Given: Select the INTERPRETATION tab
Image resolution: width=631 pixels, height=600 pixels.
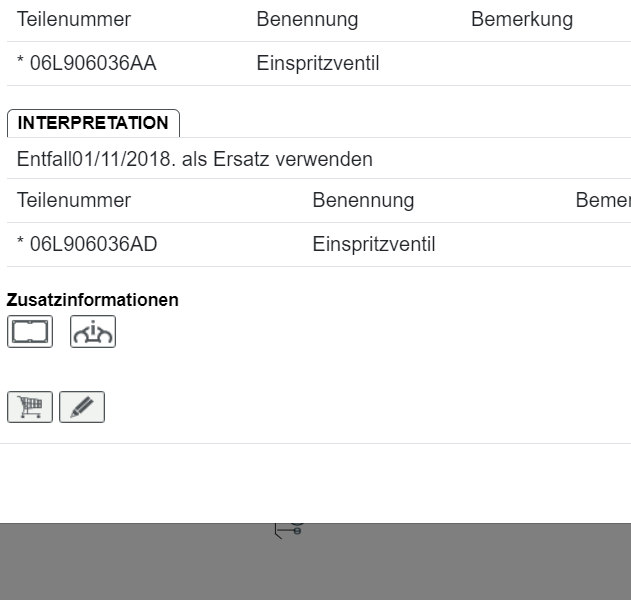Looking at the screenshot, I should [93, 123].
